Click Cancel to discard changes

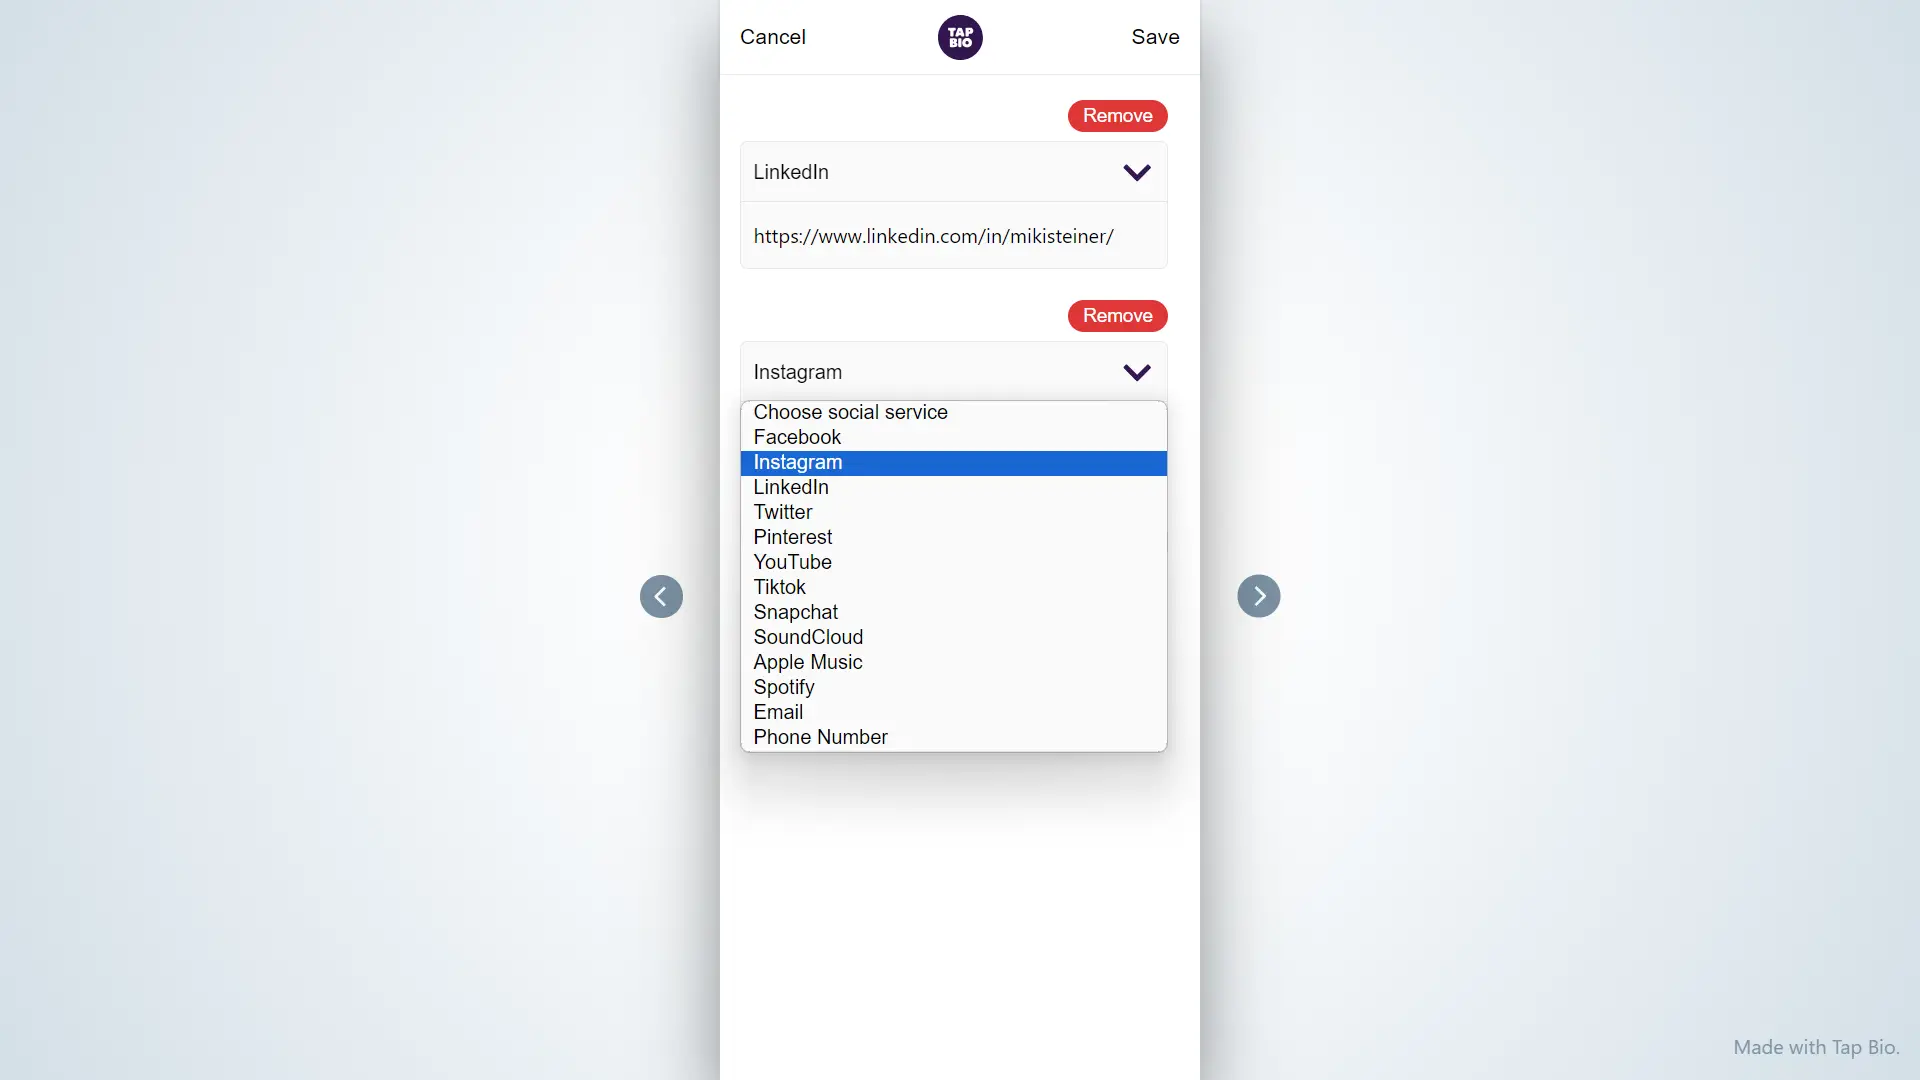tap(773, 37)
